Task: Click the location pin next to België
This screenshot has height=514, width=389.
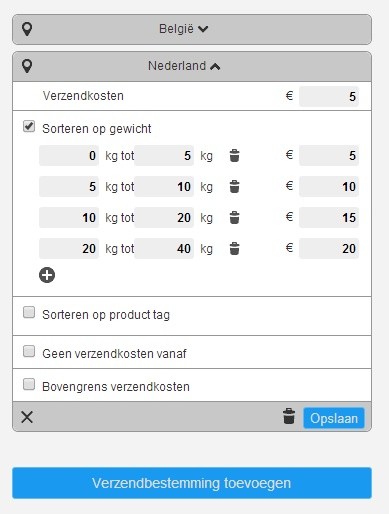Action: pyautogui.click(x=27, y=29)
